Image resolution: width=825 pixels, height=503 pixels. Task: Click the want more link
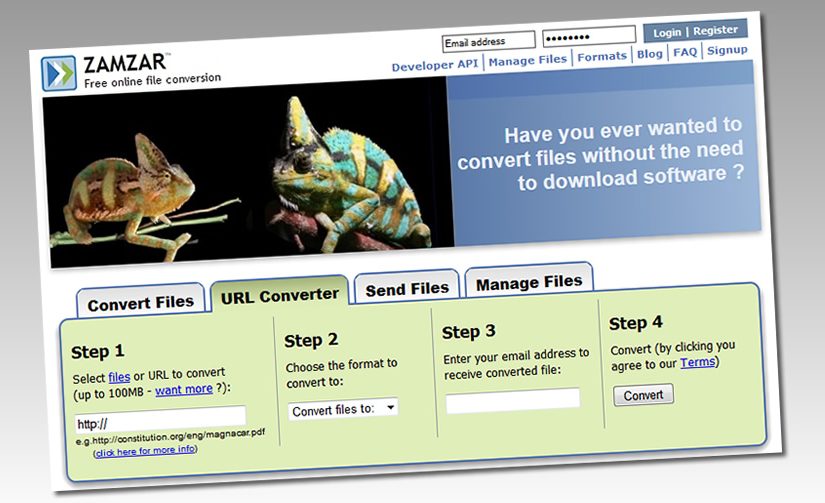coord(184,389)
